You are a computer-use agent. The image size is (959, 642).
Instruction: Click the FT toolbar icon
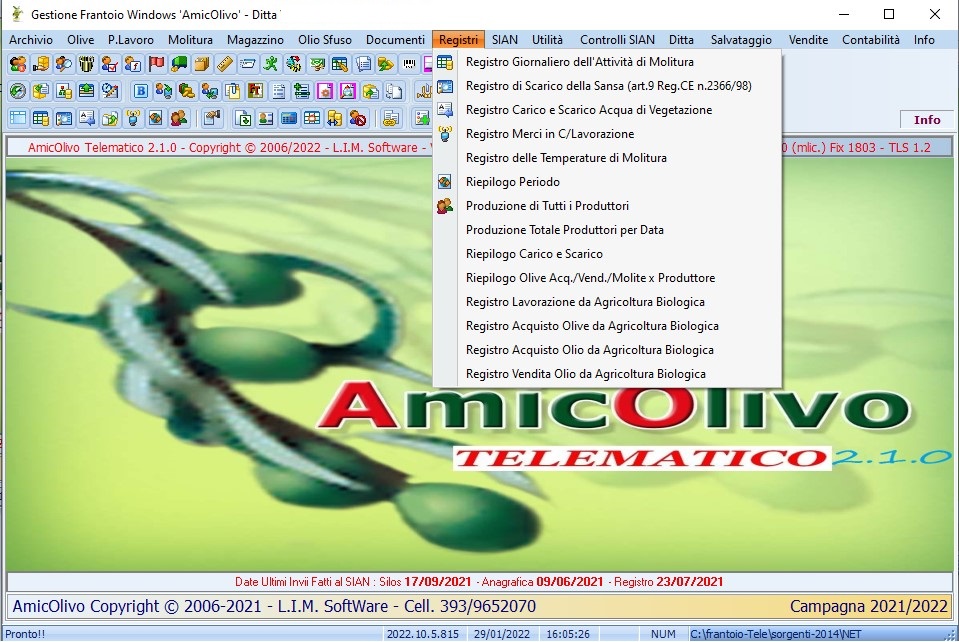click(x=256, y=91)
